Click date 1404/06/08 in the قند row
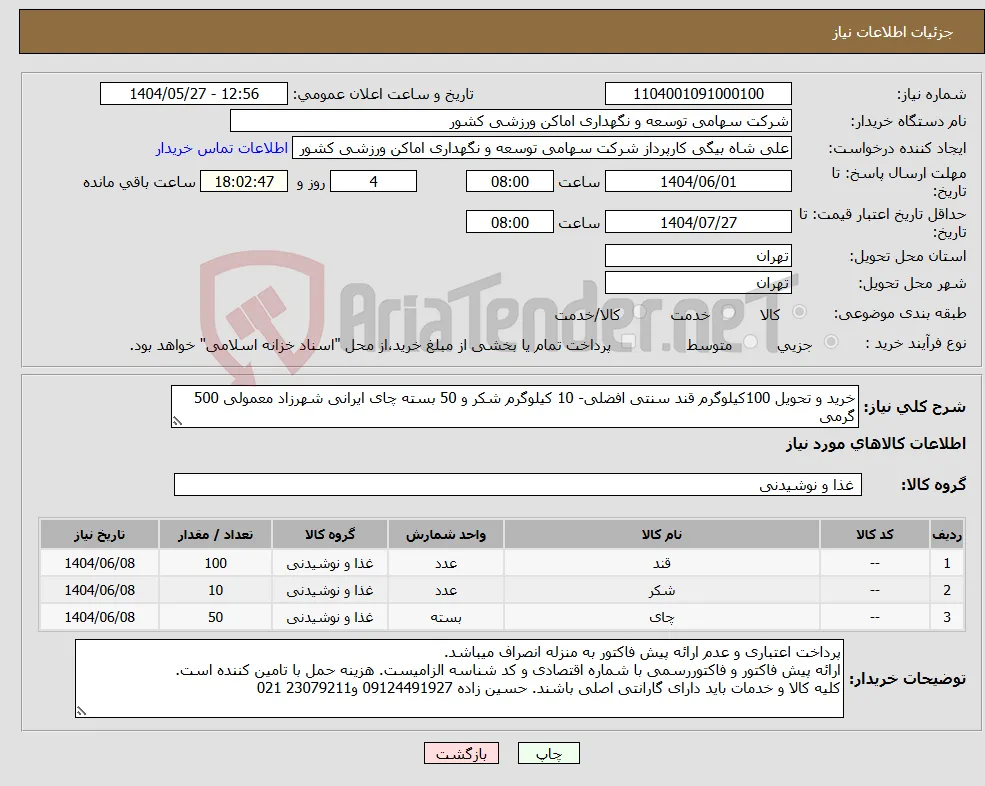Viewport: 985px width, 786px height. 99,564
